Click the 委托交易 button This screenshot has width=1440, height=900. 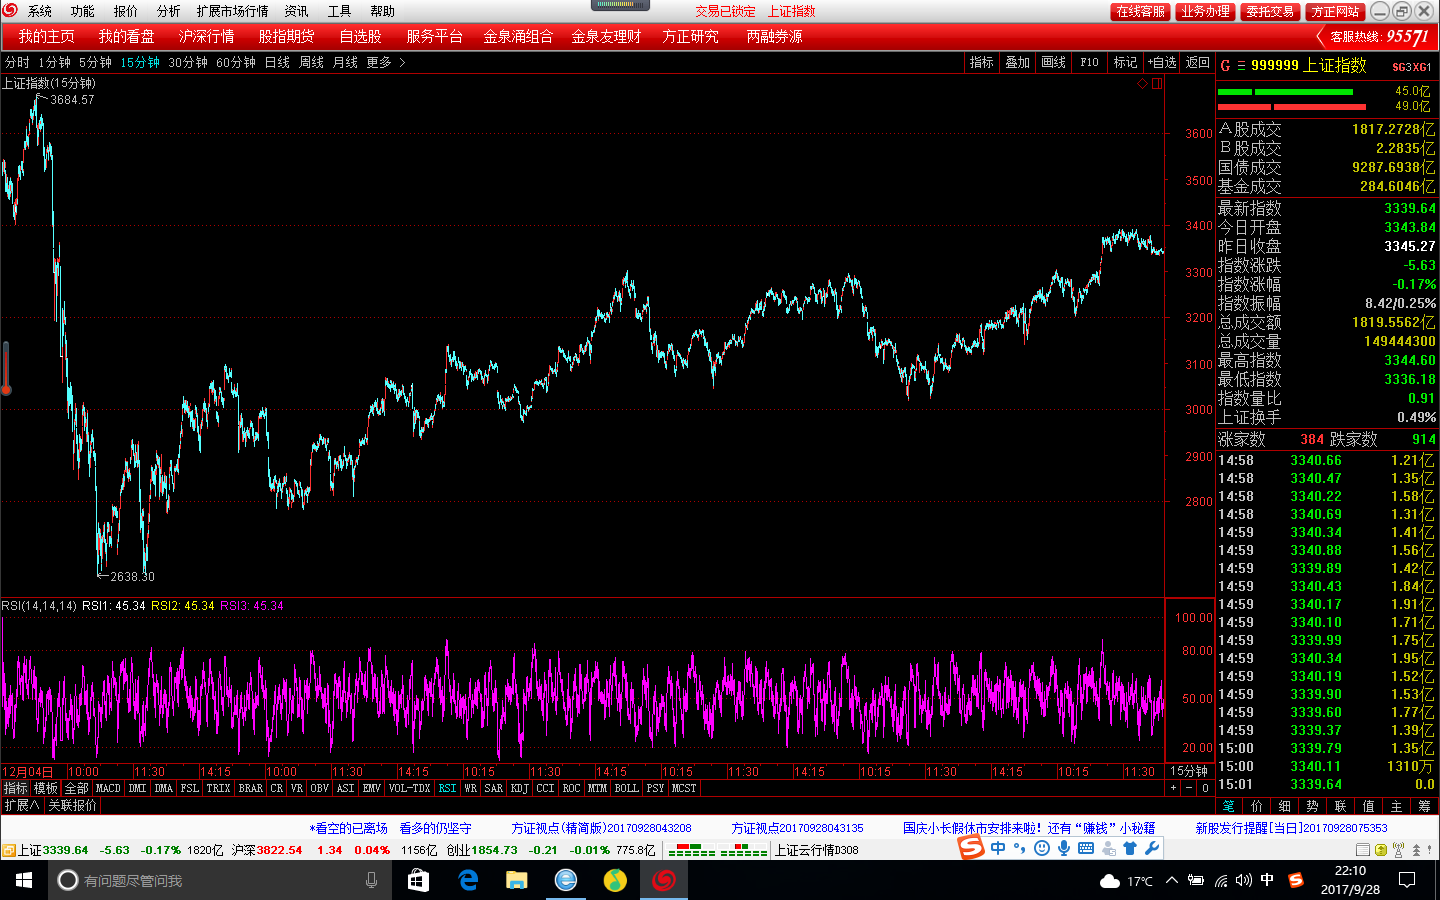point(1270,11)
